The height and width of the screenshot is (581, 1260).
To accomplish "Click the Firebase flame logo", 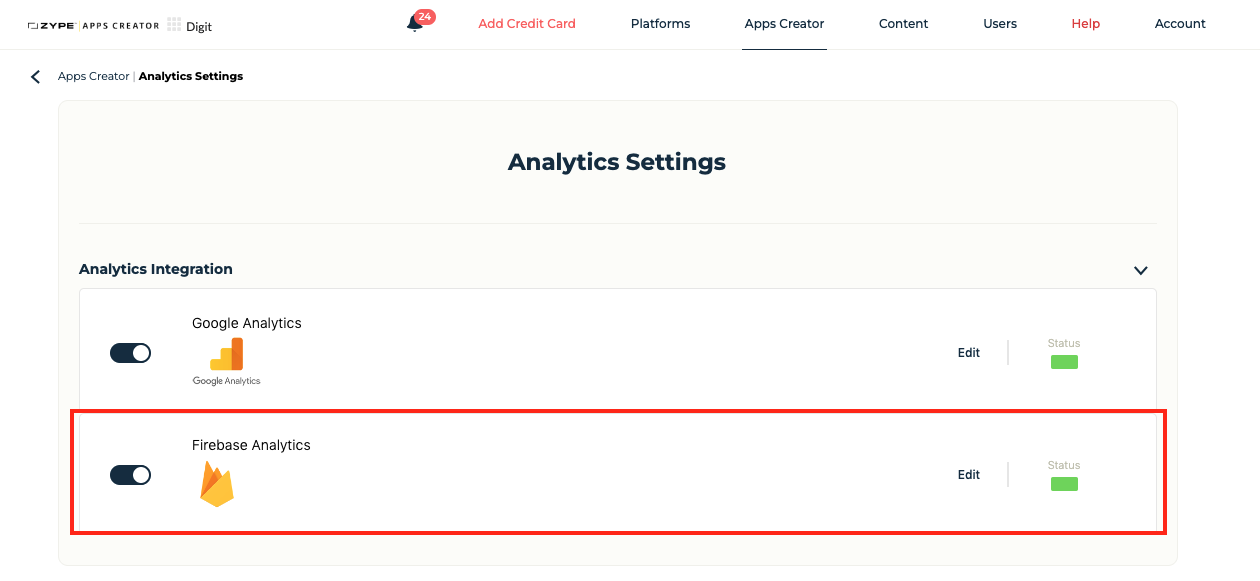I will (x=217, y=484).
